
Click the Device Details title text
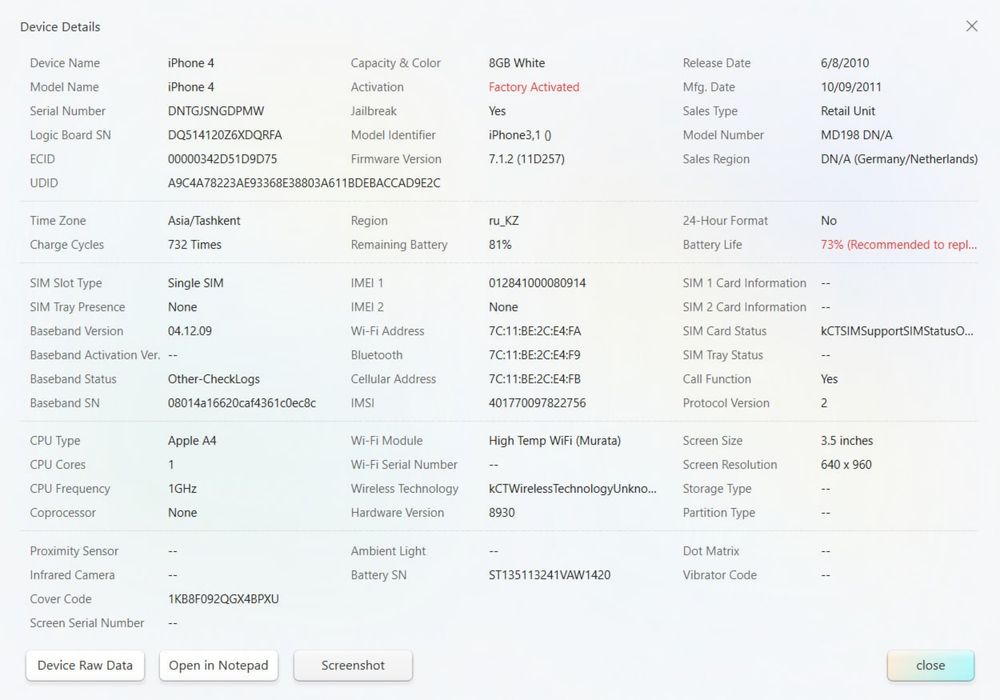pyautogui.click(x=60, y=27)
